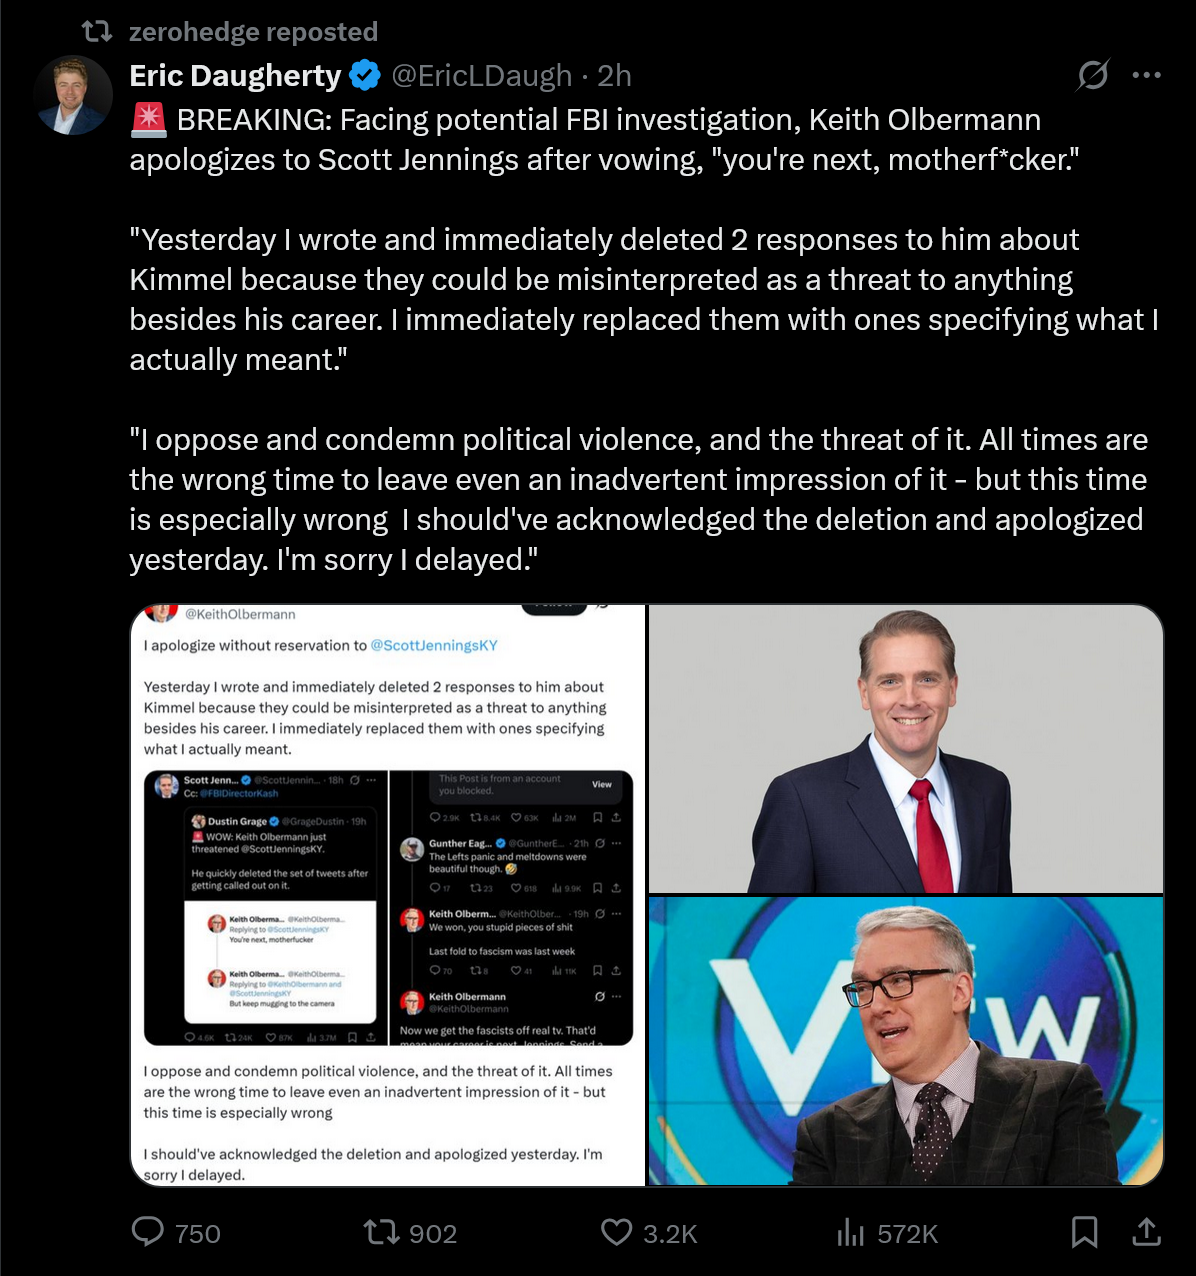The height and width of the screenshot is (1276, 1196).
Task: Click the 2h post timestamp
Action: (614, 76)
